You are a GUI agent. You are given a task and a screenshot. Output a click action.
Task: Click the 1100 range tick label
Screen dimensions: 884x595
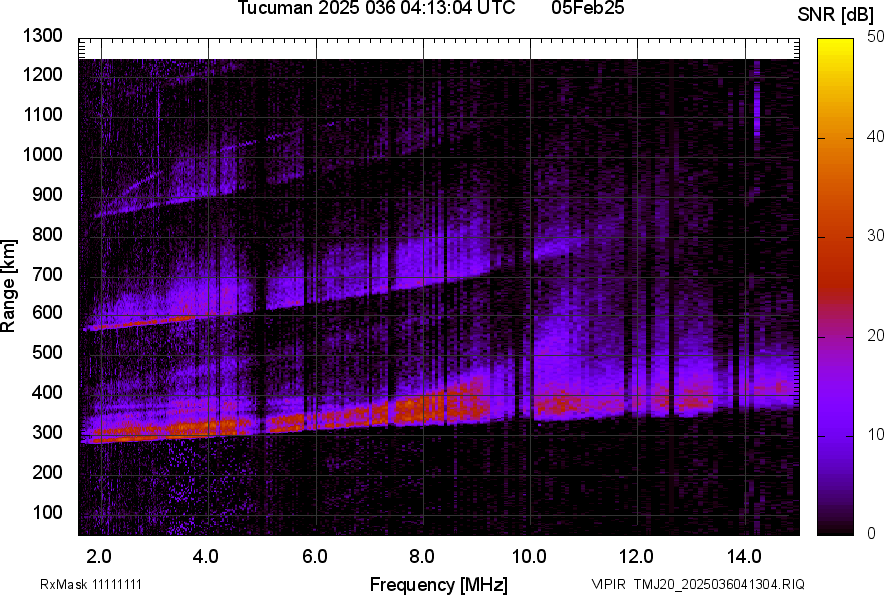(43, 115)
